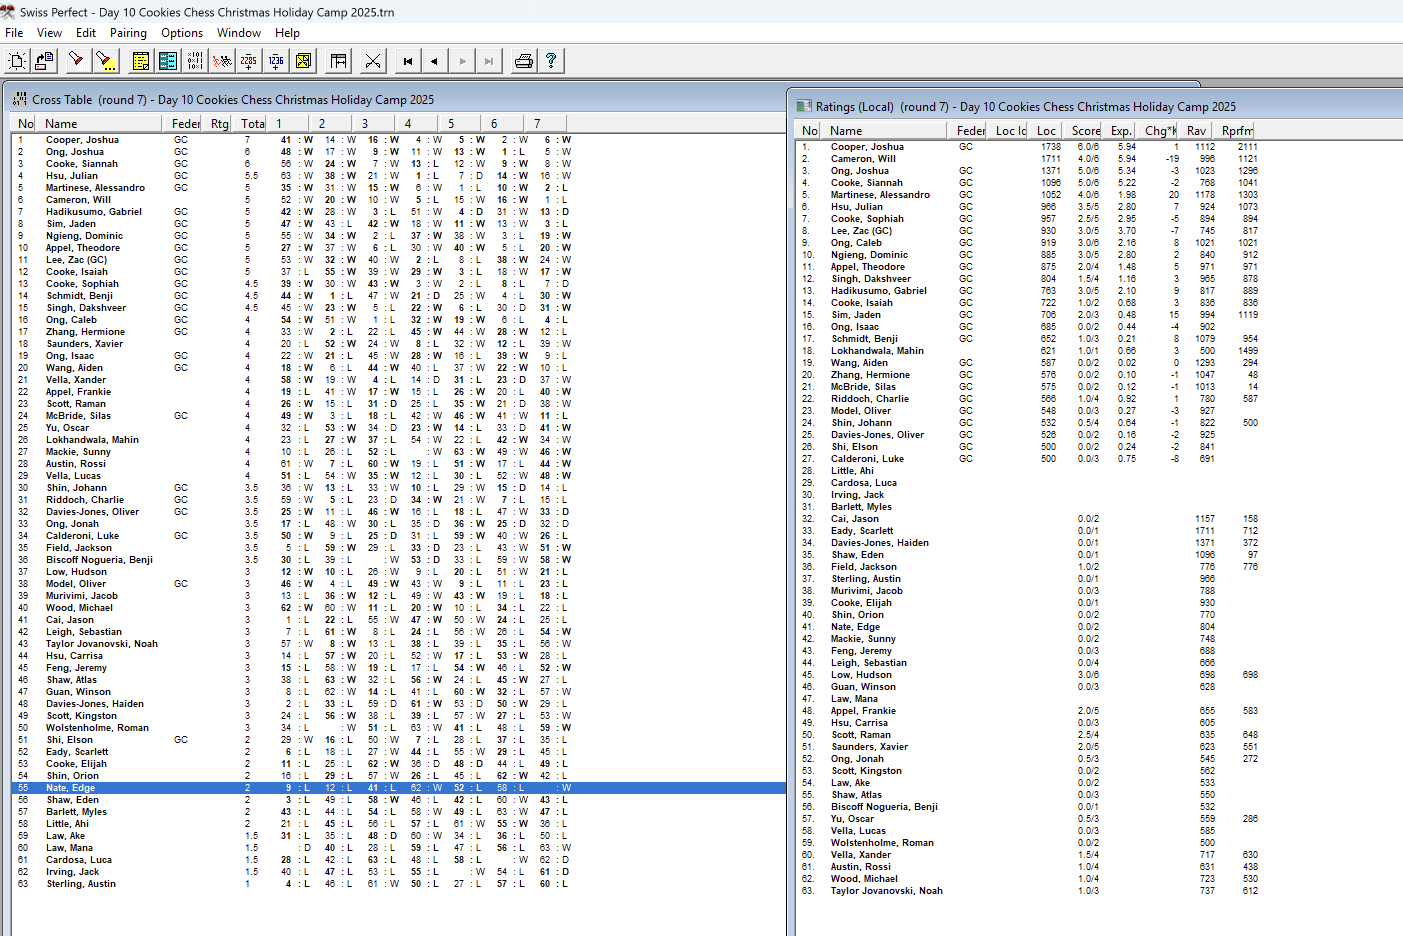Image resolution: width=1403 pixels, height=936 pixels.
Task: Open the teal standings list icon
Action: (x=168, y=61)
